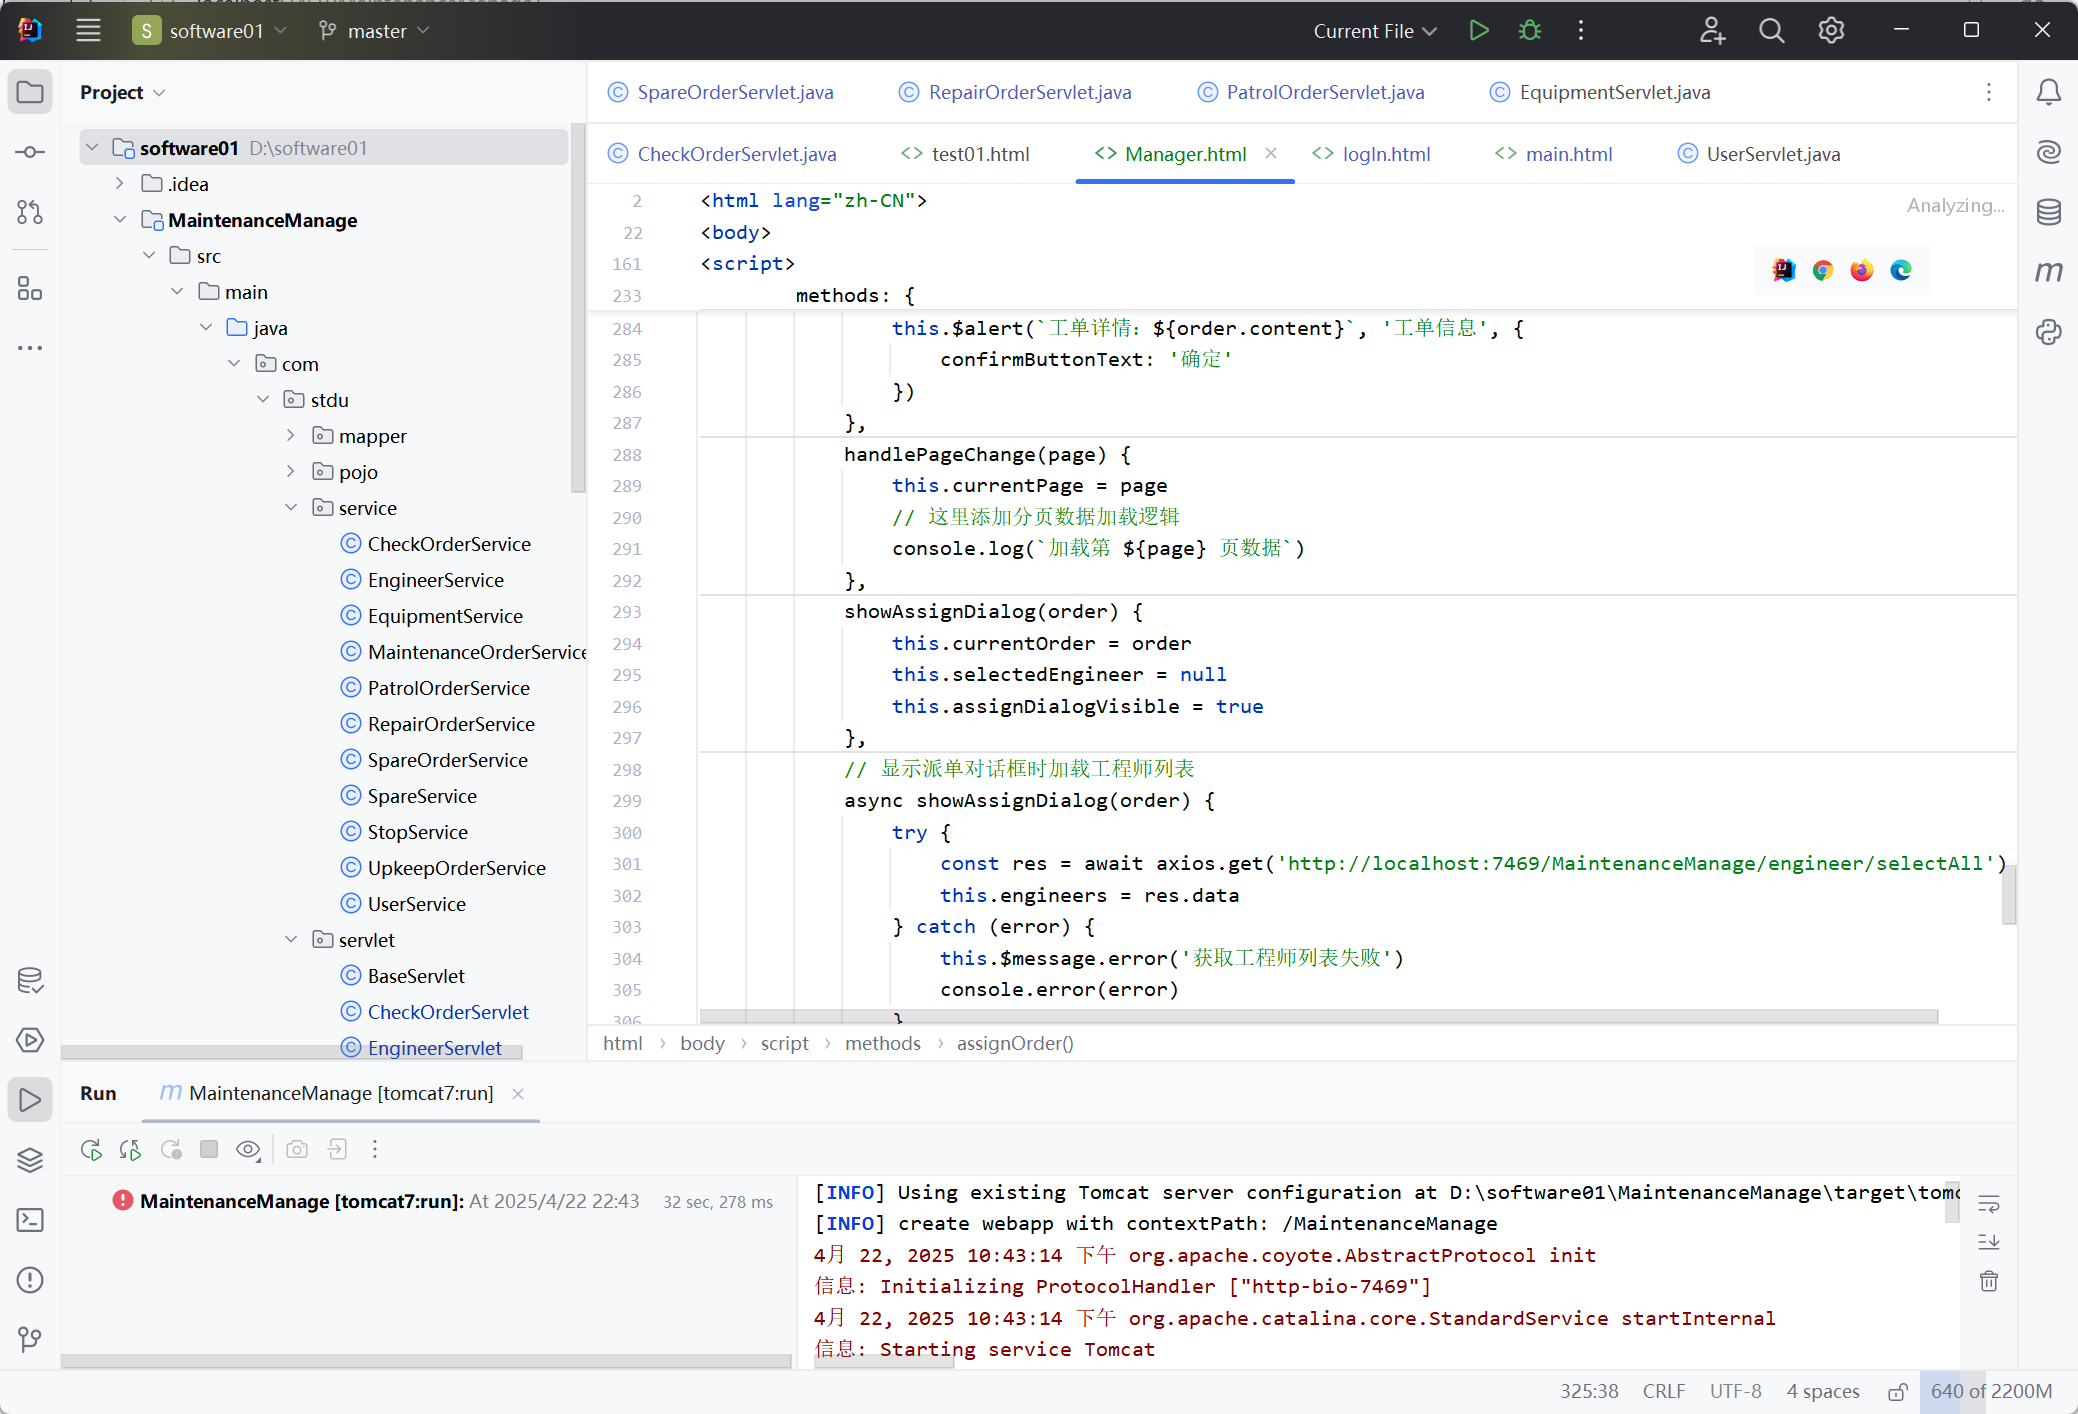Open the Commit tool window icon
The image size is (2078, 1414).
30,152
